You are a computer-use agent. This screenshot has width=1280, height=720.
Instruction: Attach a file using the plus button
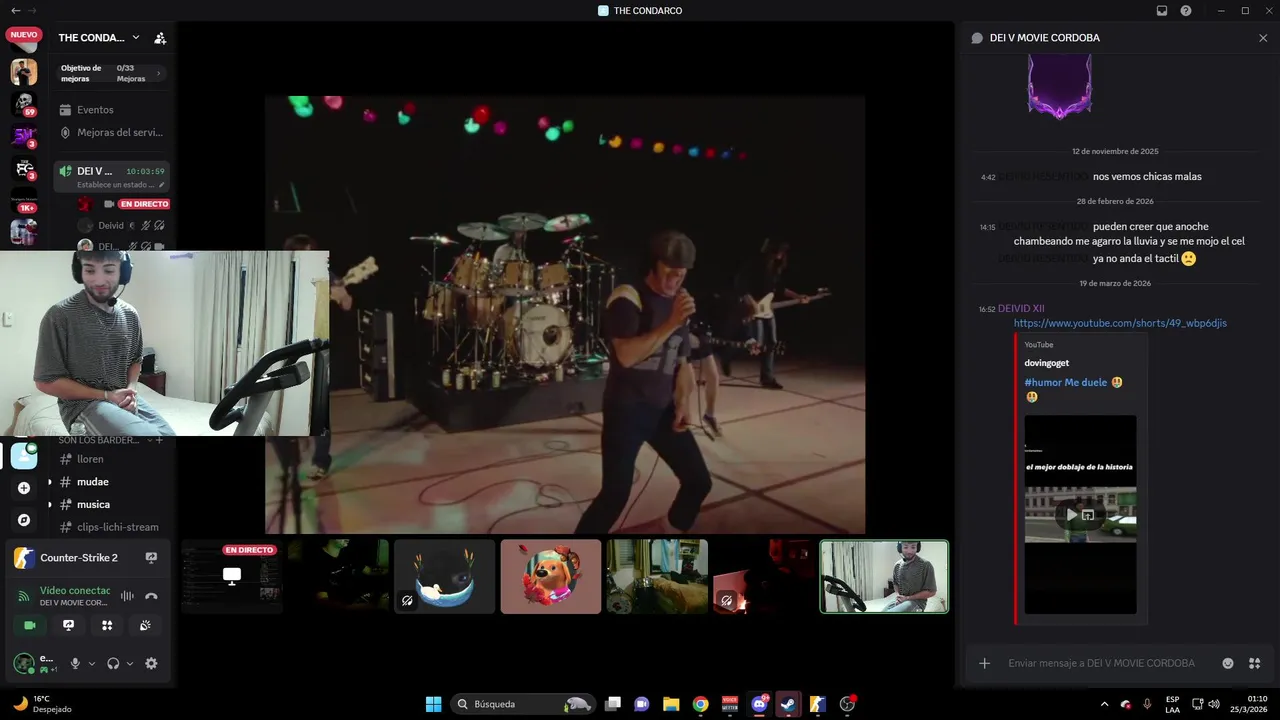click(x=985, y=663)
